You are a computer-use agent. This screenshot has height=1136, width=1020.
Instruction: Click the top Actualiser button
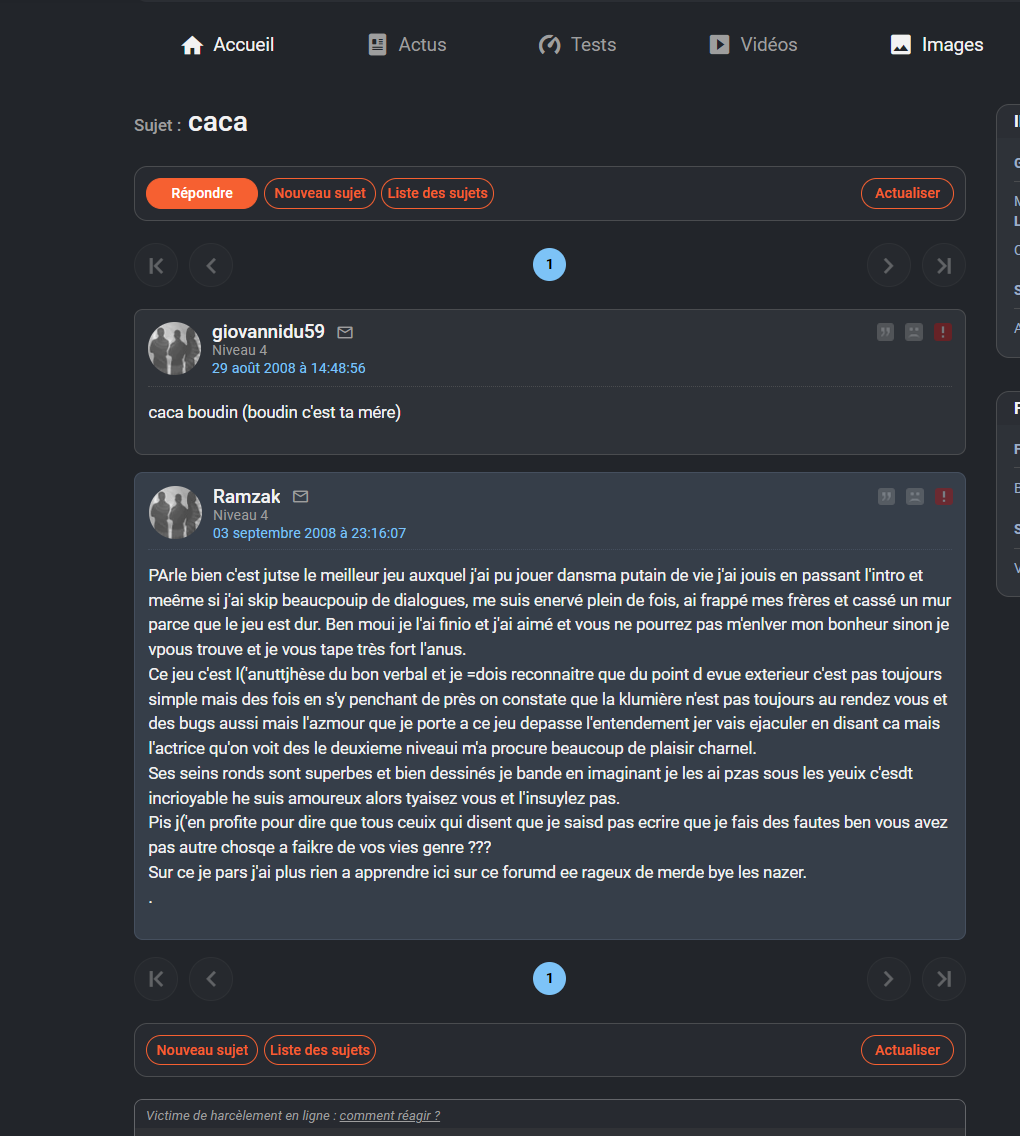point(907,193)
